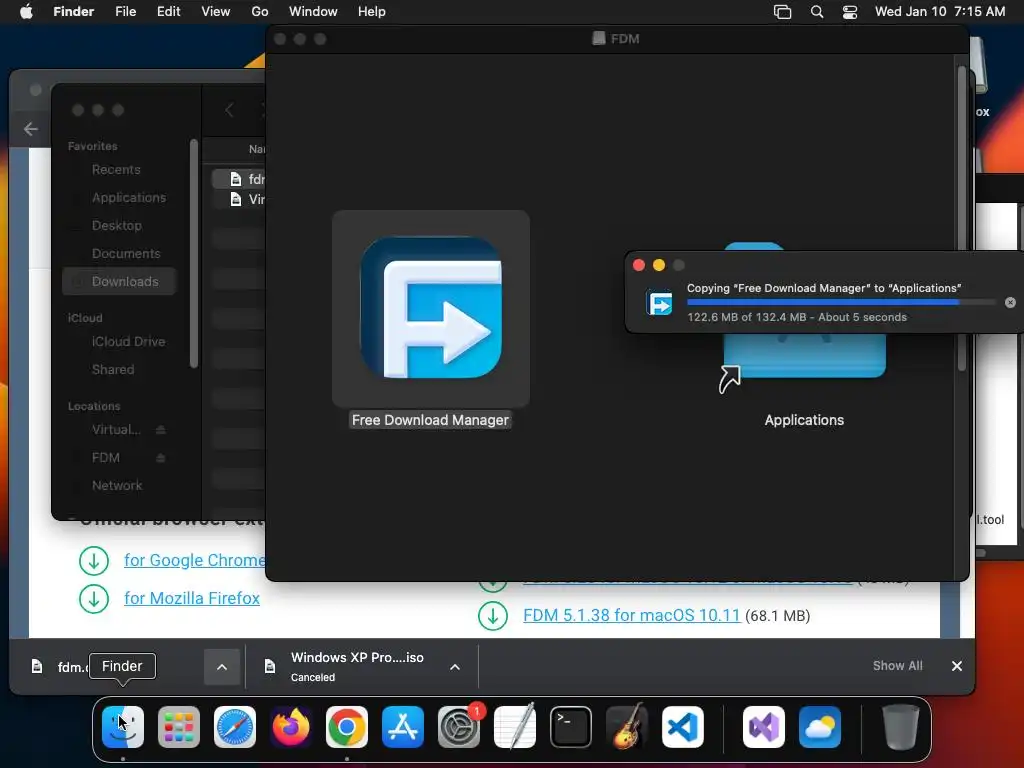Launch Firefox from the Dock
This screenshot has width=1024, height=768.
click(x=291, y=727)
